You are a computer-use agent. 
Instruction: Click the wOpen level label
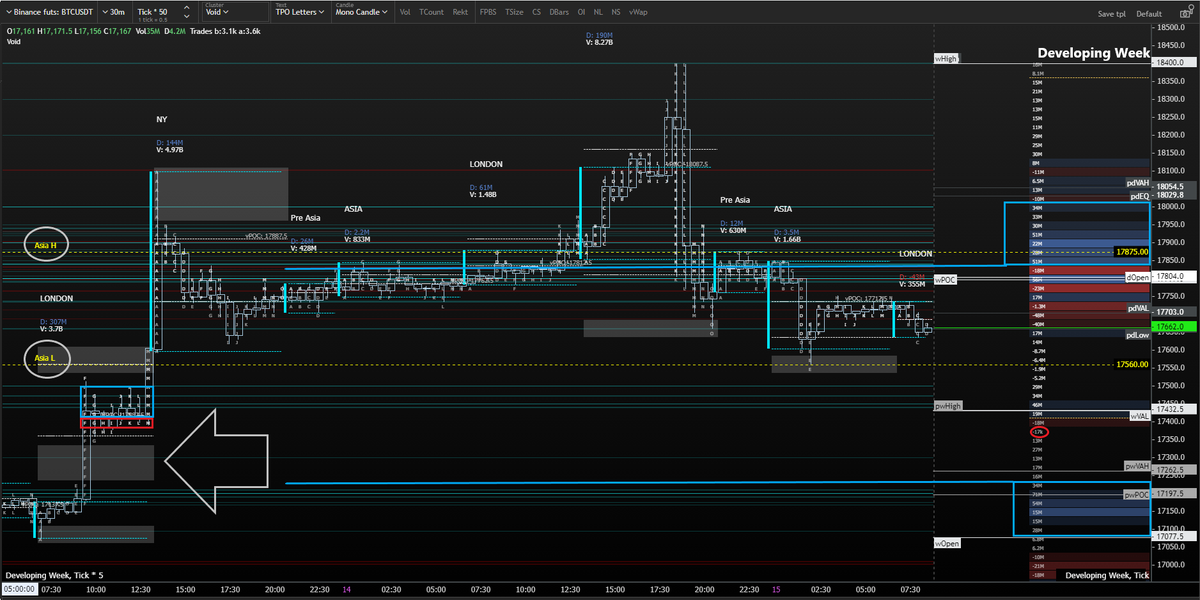point(947,542)
